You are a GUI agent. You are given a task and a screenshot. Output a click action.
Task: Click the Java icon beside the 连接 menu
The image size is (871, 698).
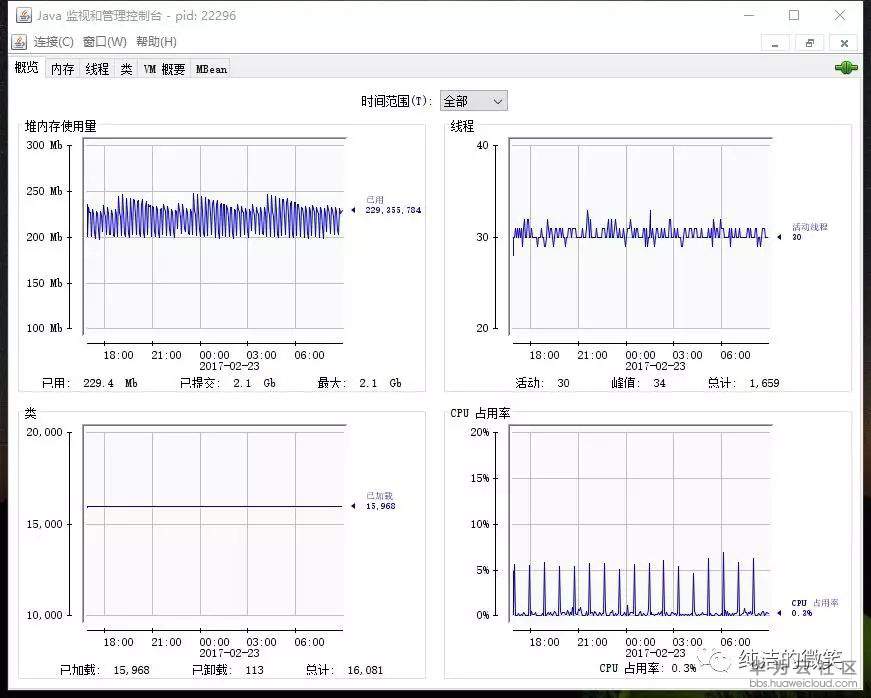click(x=19, y=42)
